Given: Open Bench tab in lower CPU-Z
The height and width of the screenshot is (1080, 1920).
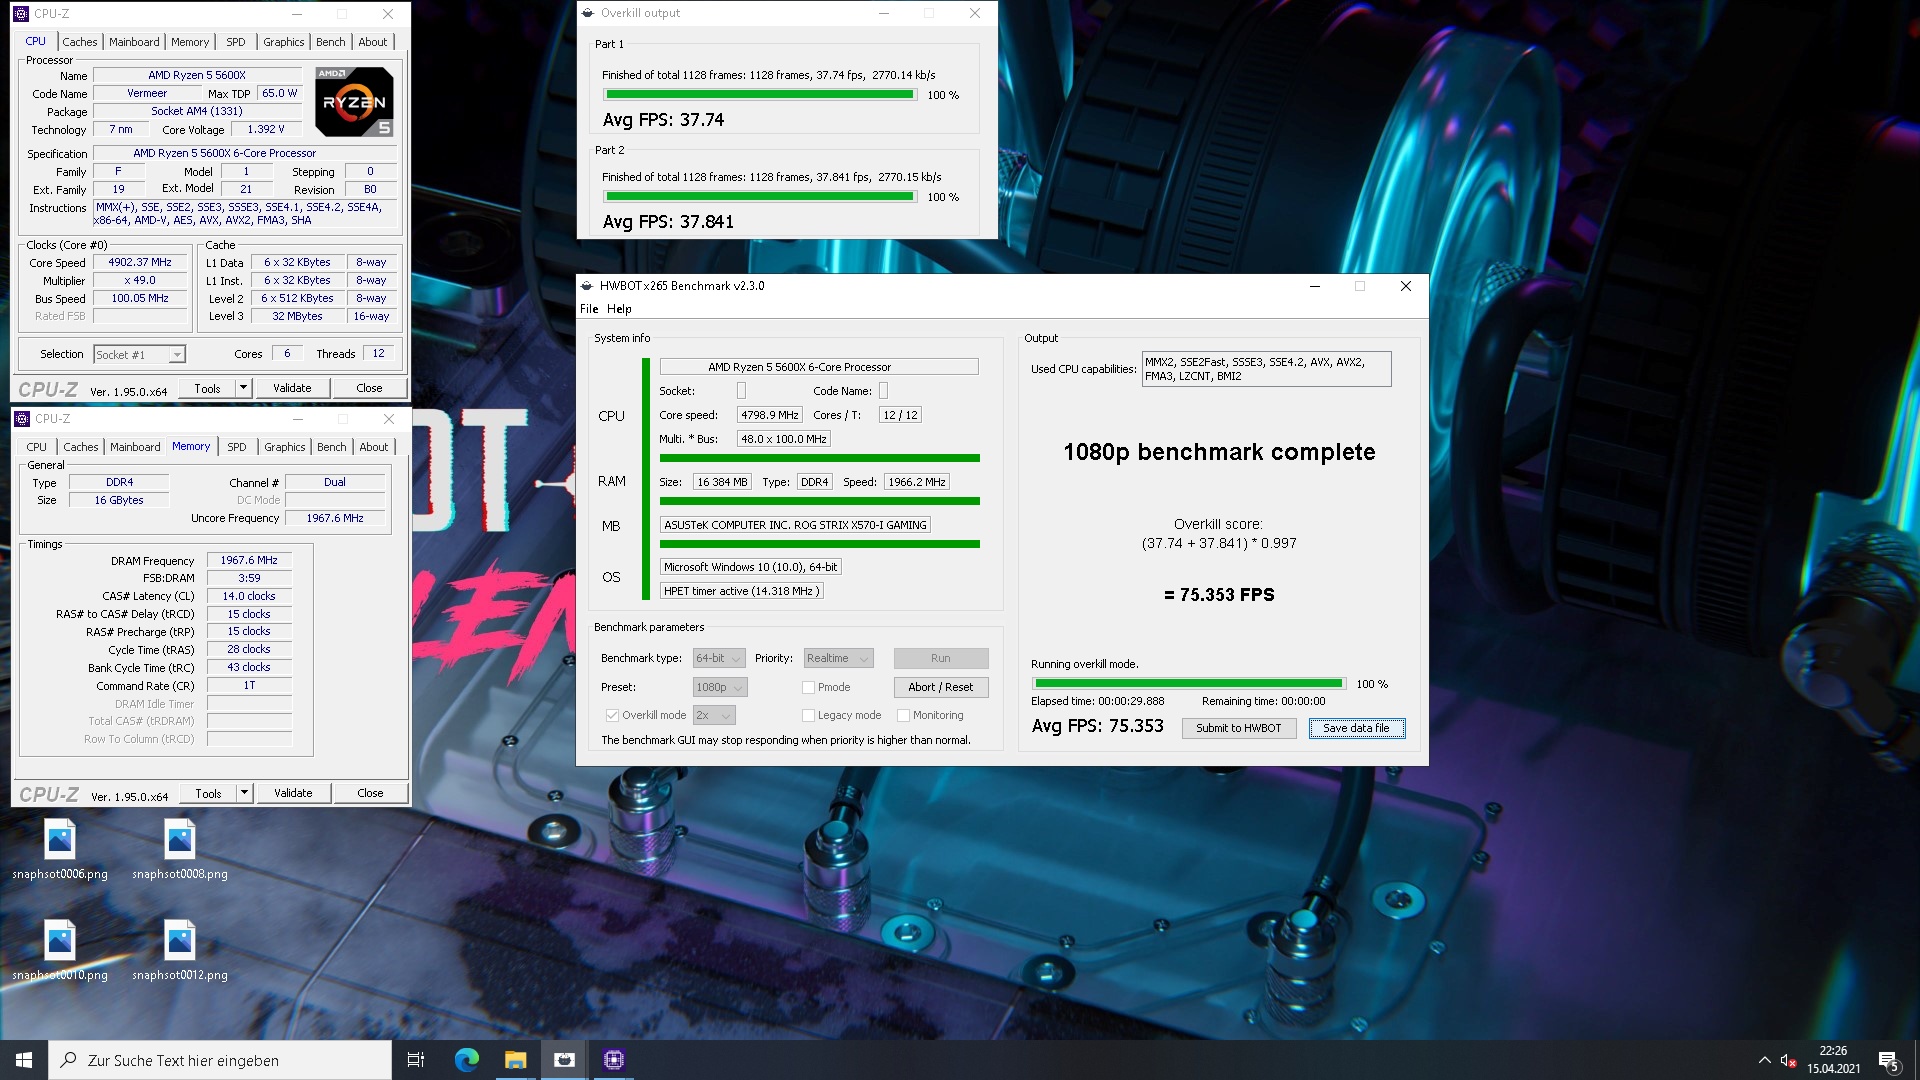Looking at the screenshot, I should coord(332,447).
